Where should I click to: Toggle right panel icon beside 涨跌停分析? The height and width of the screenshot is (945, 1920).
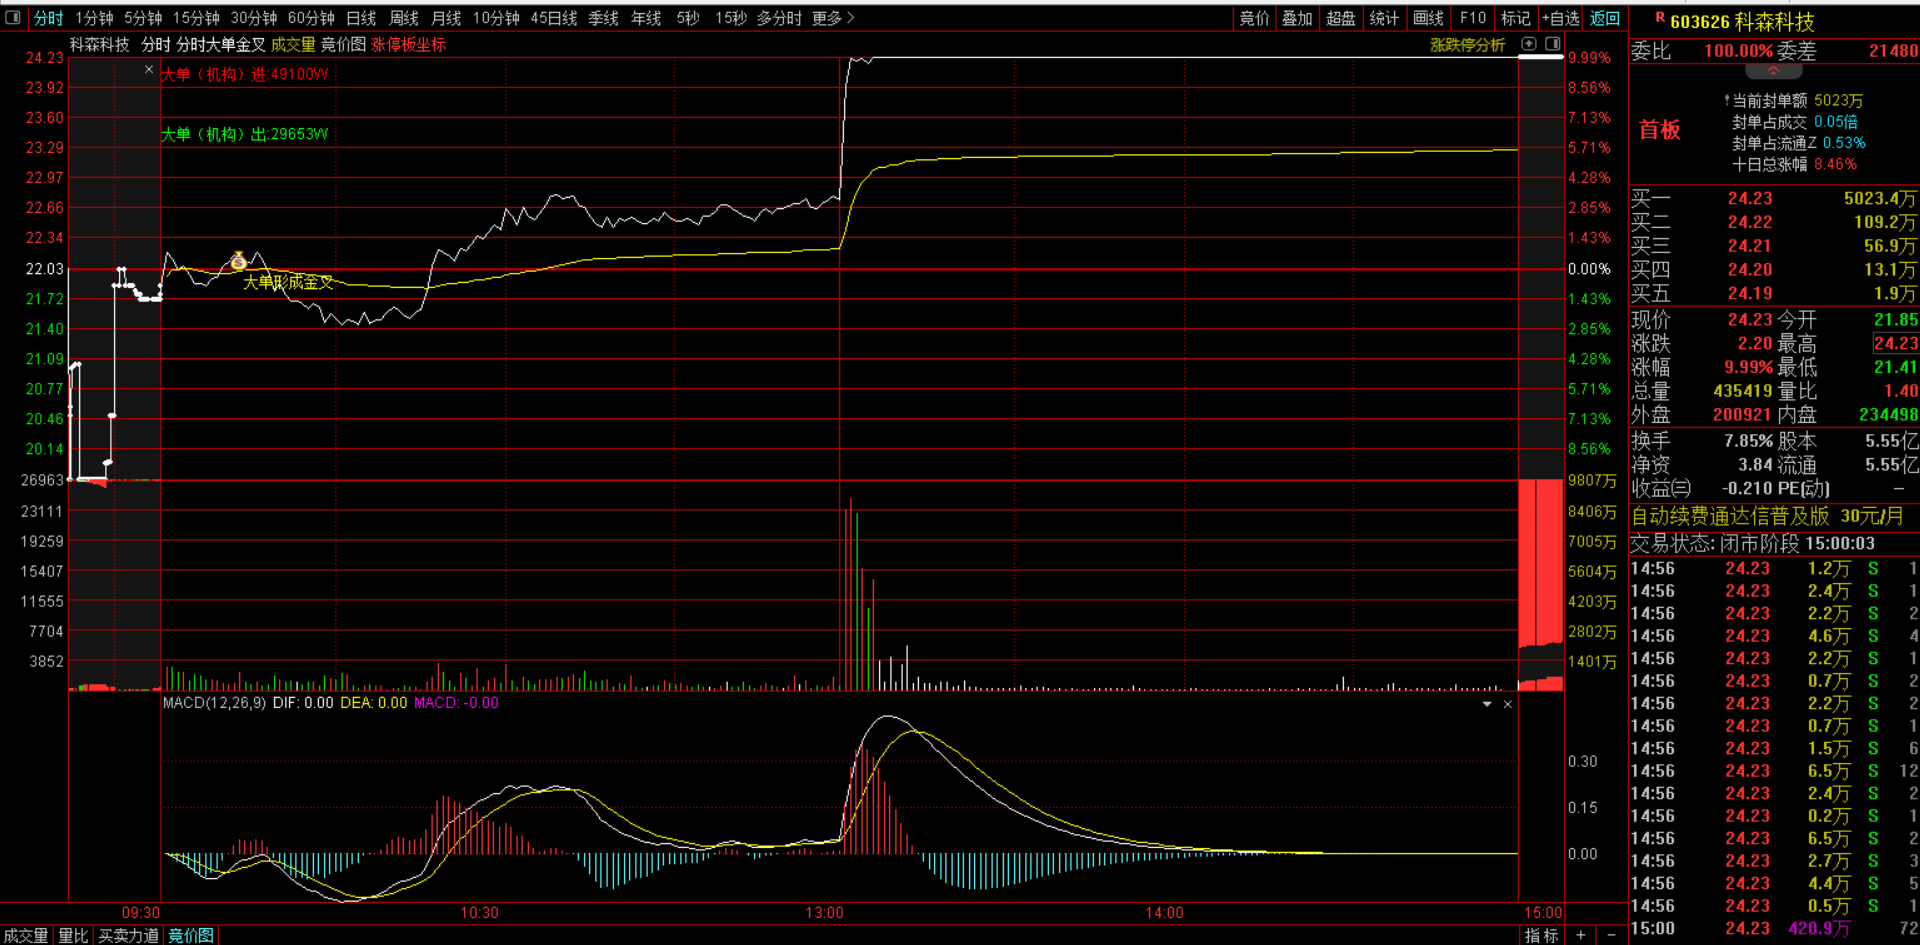(x=1553, y=44)
